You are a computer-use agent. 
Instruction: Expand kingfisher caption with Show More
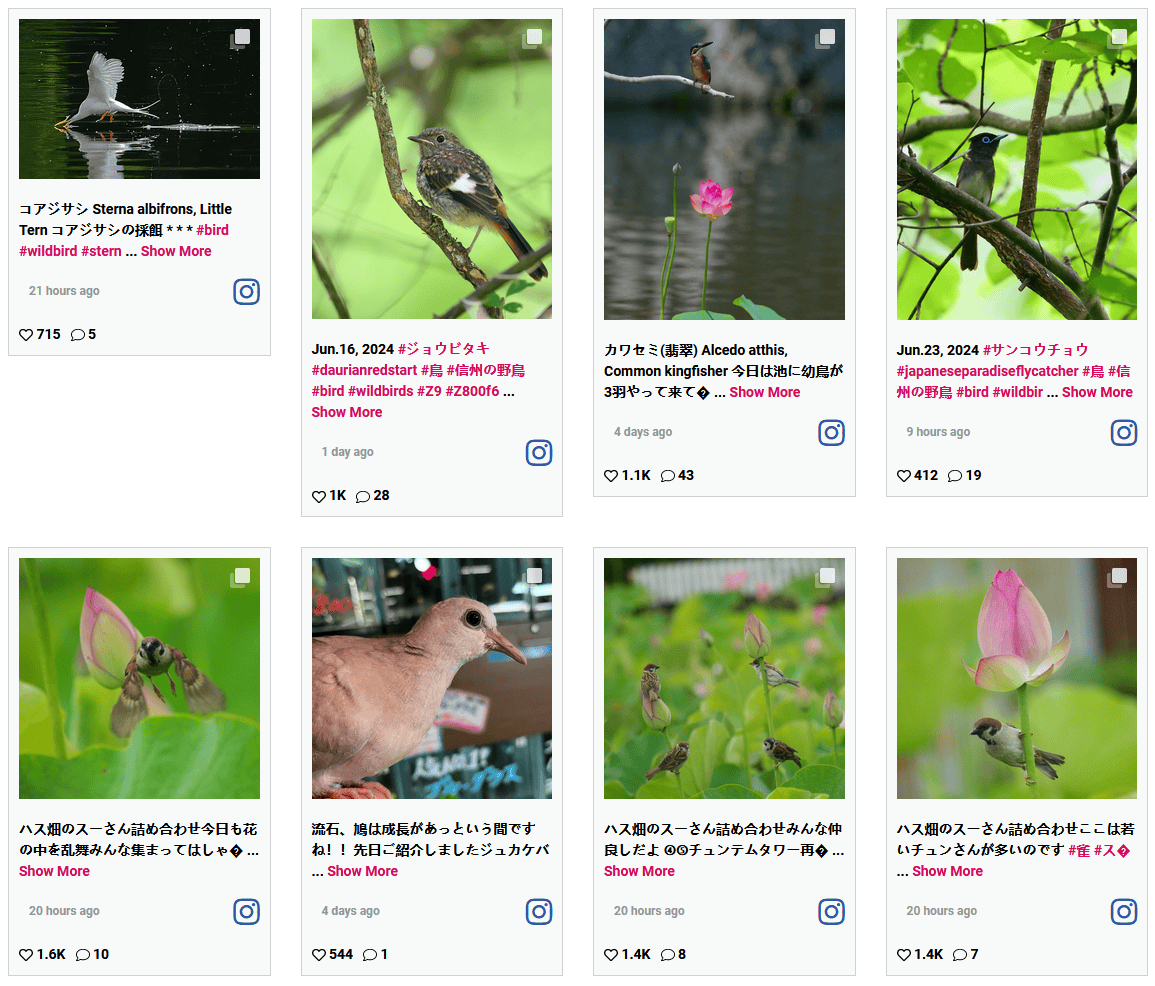pyautogui.click(x=765, y=392)
